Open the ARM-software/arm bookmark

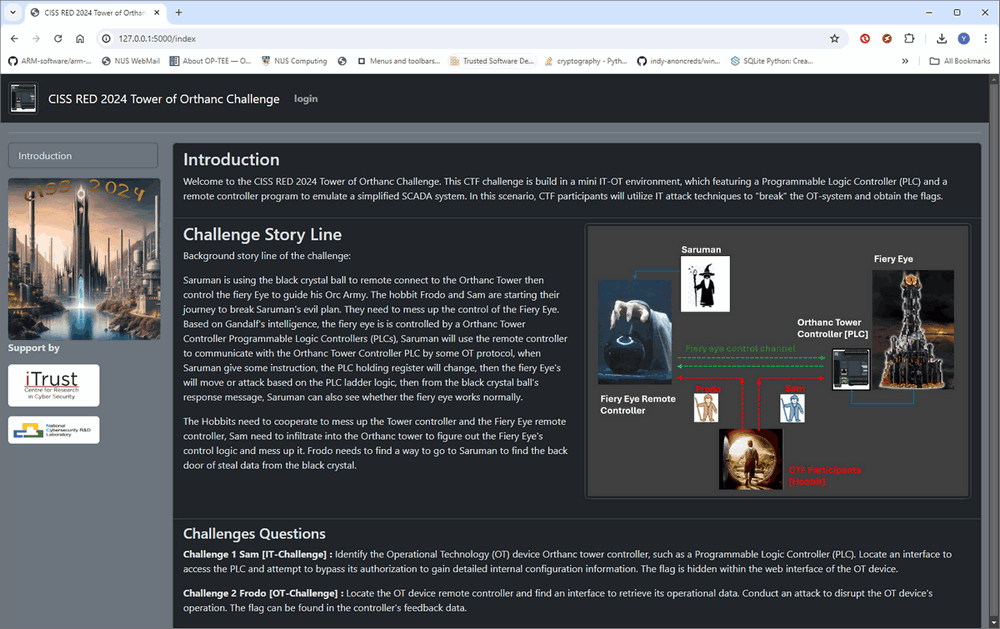pos(50,61)
